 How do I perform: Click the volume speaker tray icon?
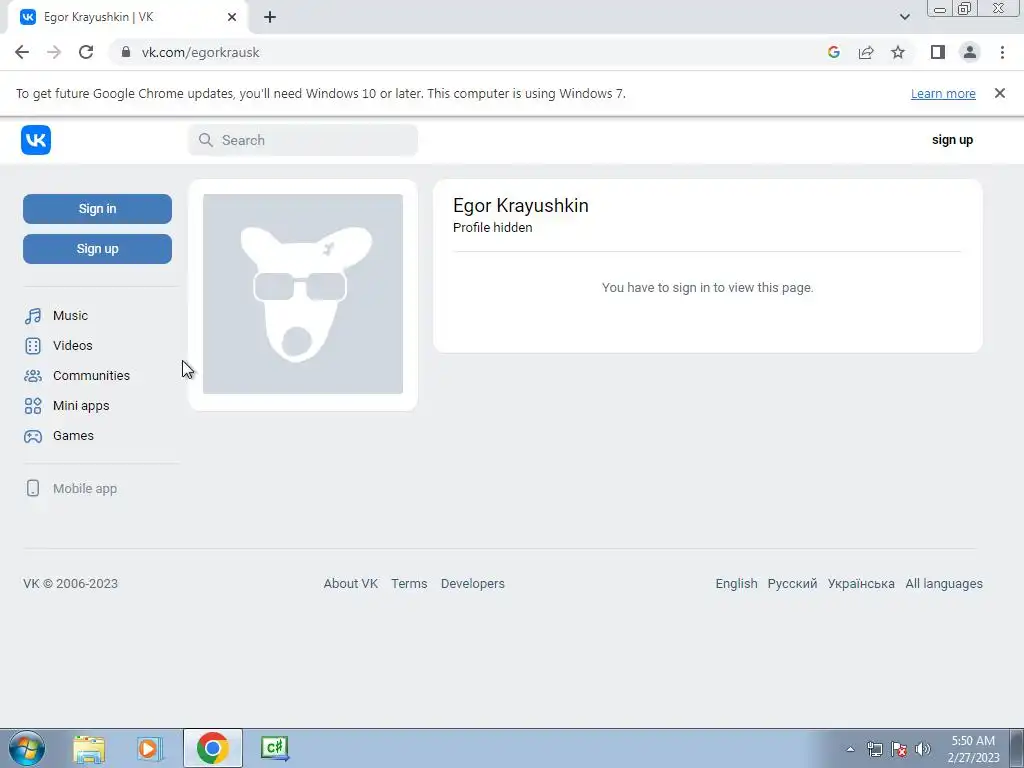[x=923, y=749]
